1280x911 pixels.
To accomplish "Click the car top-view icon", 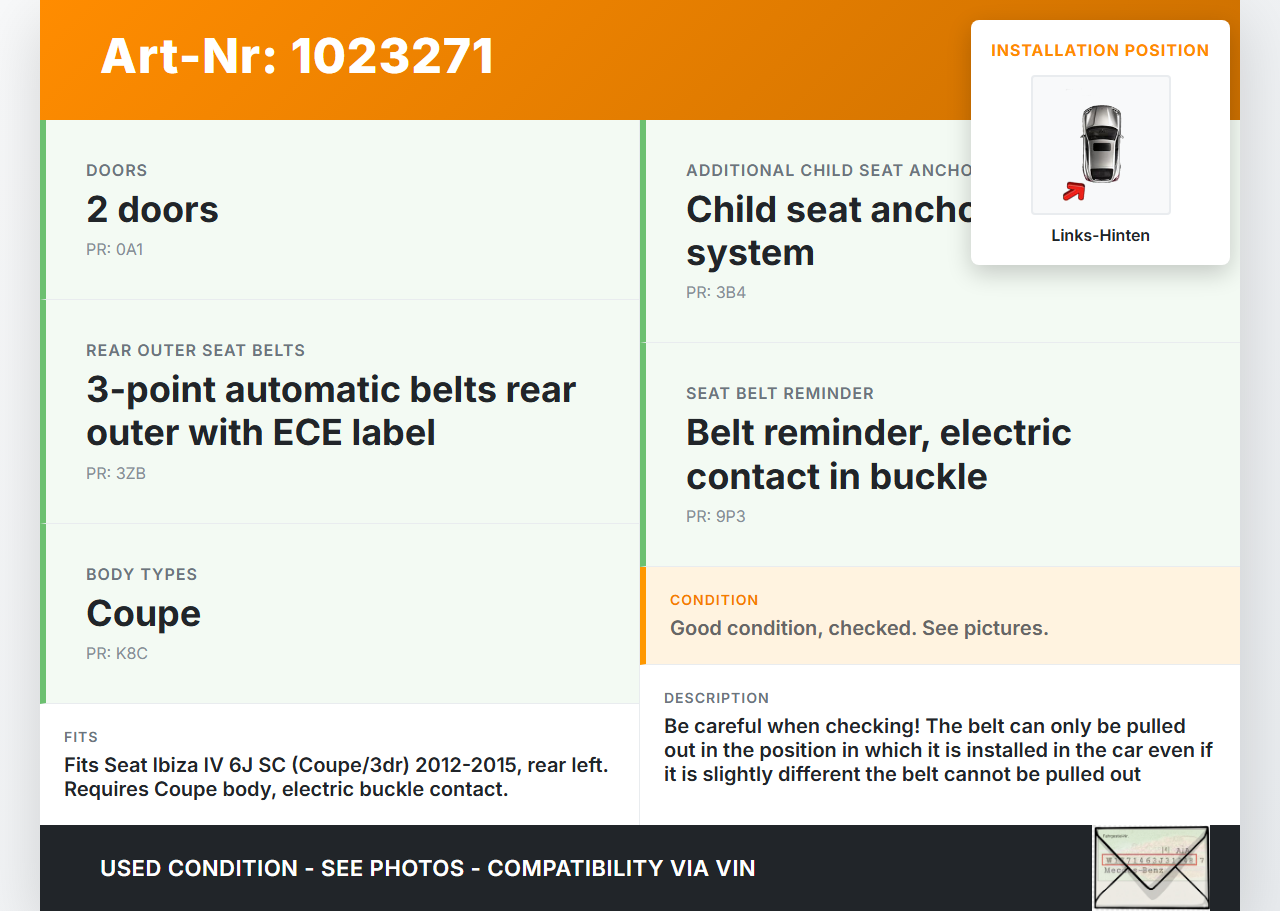I will 1101,143.
